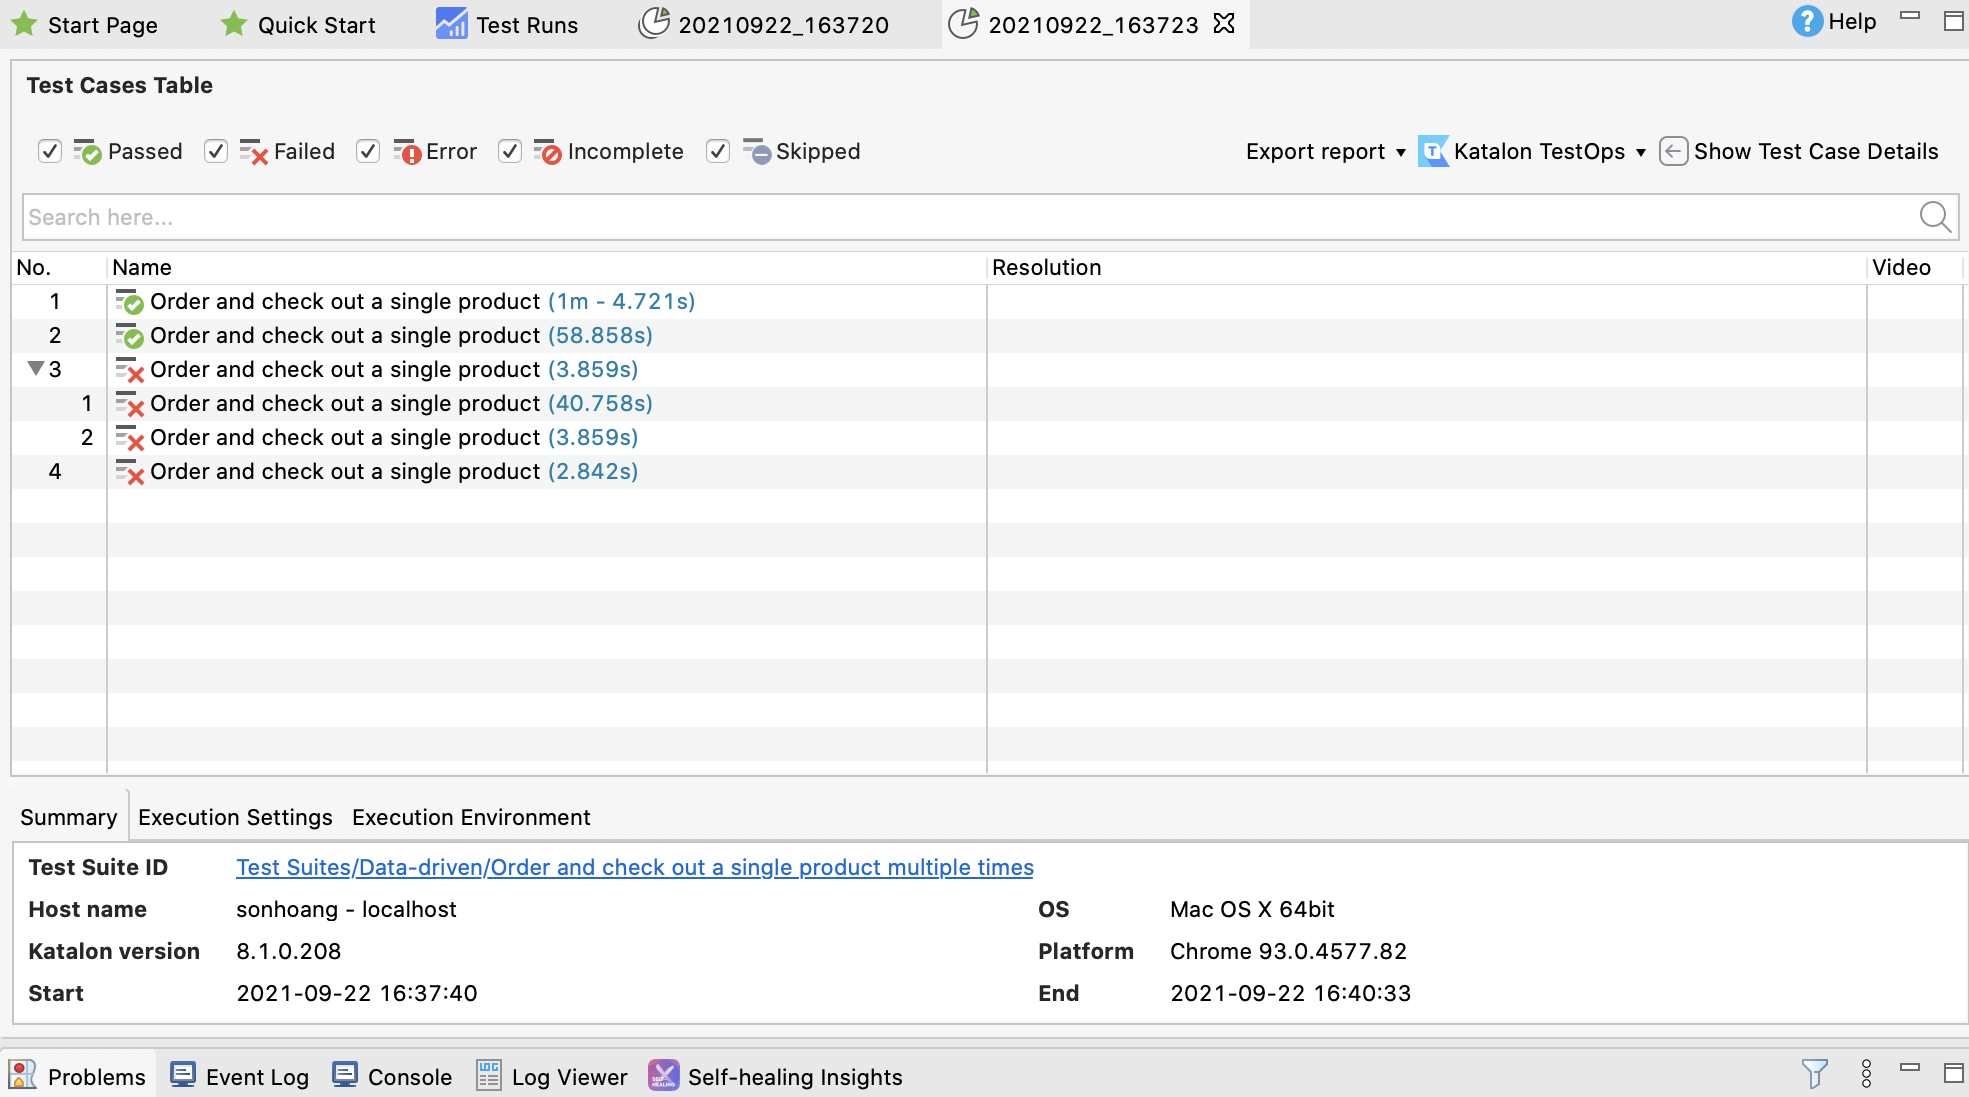Open the Test Runs view
Screen dimensions: 1969x1097
[507, 24]
